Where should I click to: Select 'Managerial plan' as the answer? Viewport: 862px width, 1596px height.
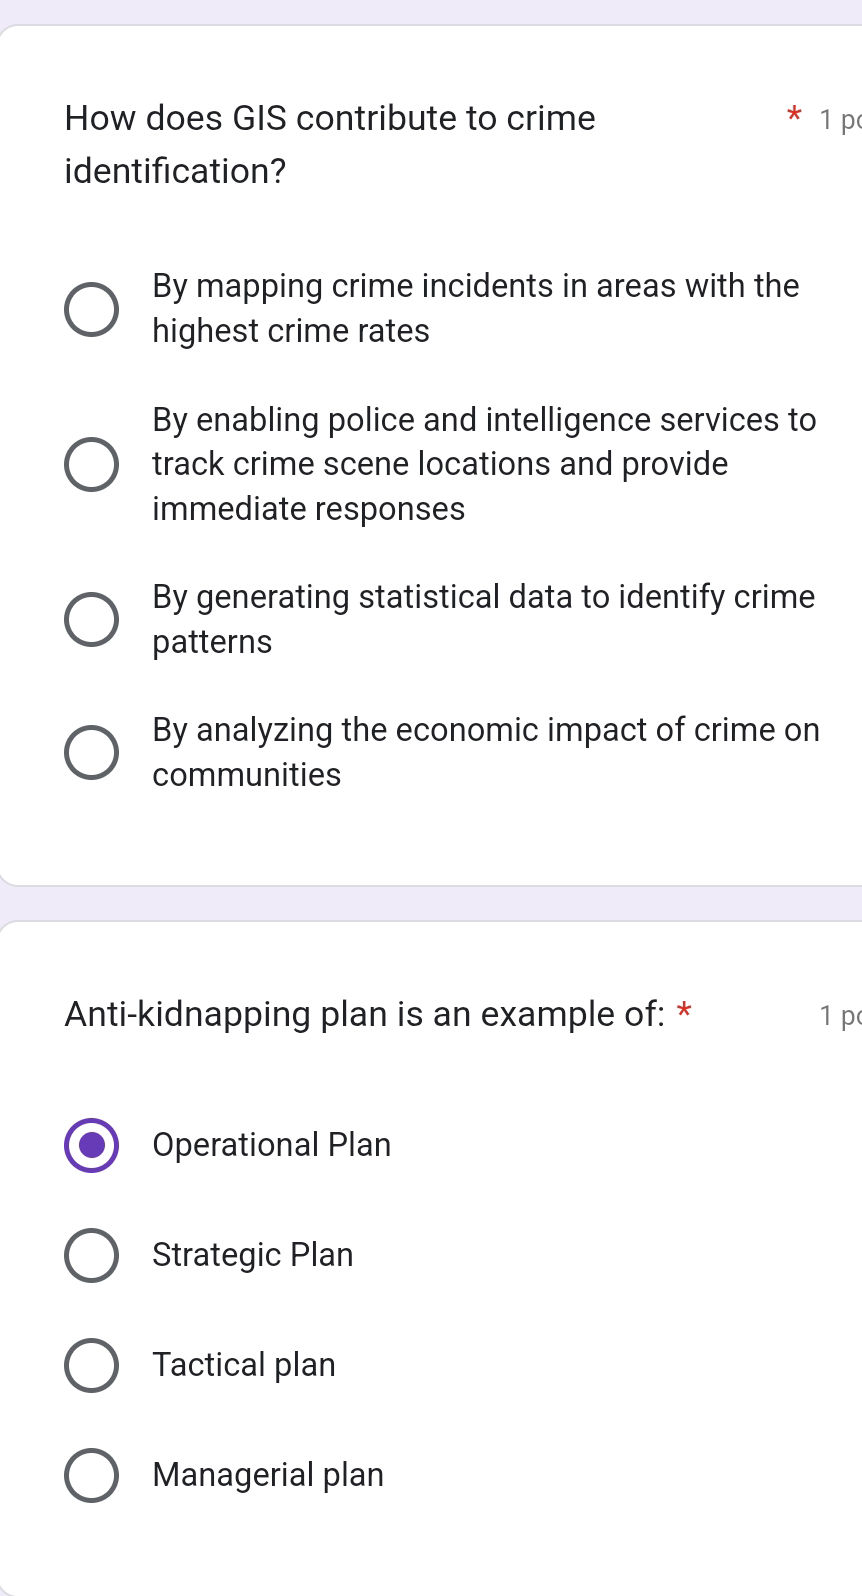(x=91, y=1474)
